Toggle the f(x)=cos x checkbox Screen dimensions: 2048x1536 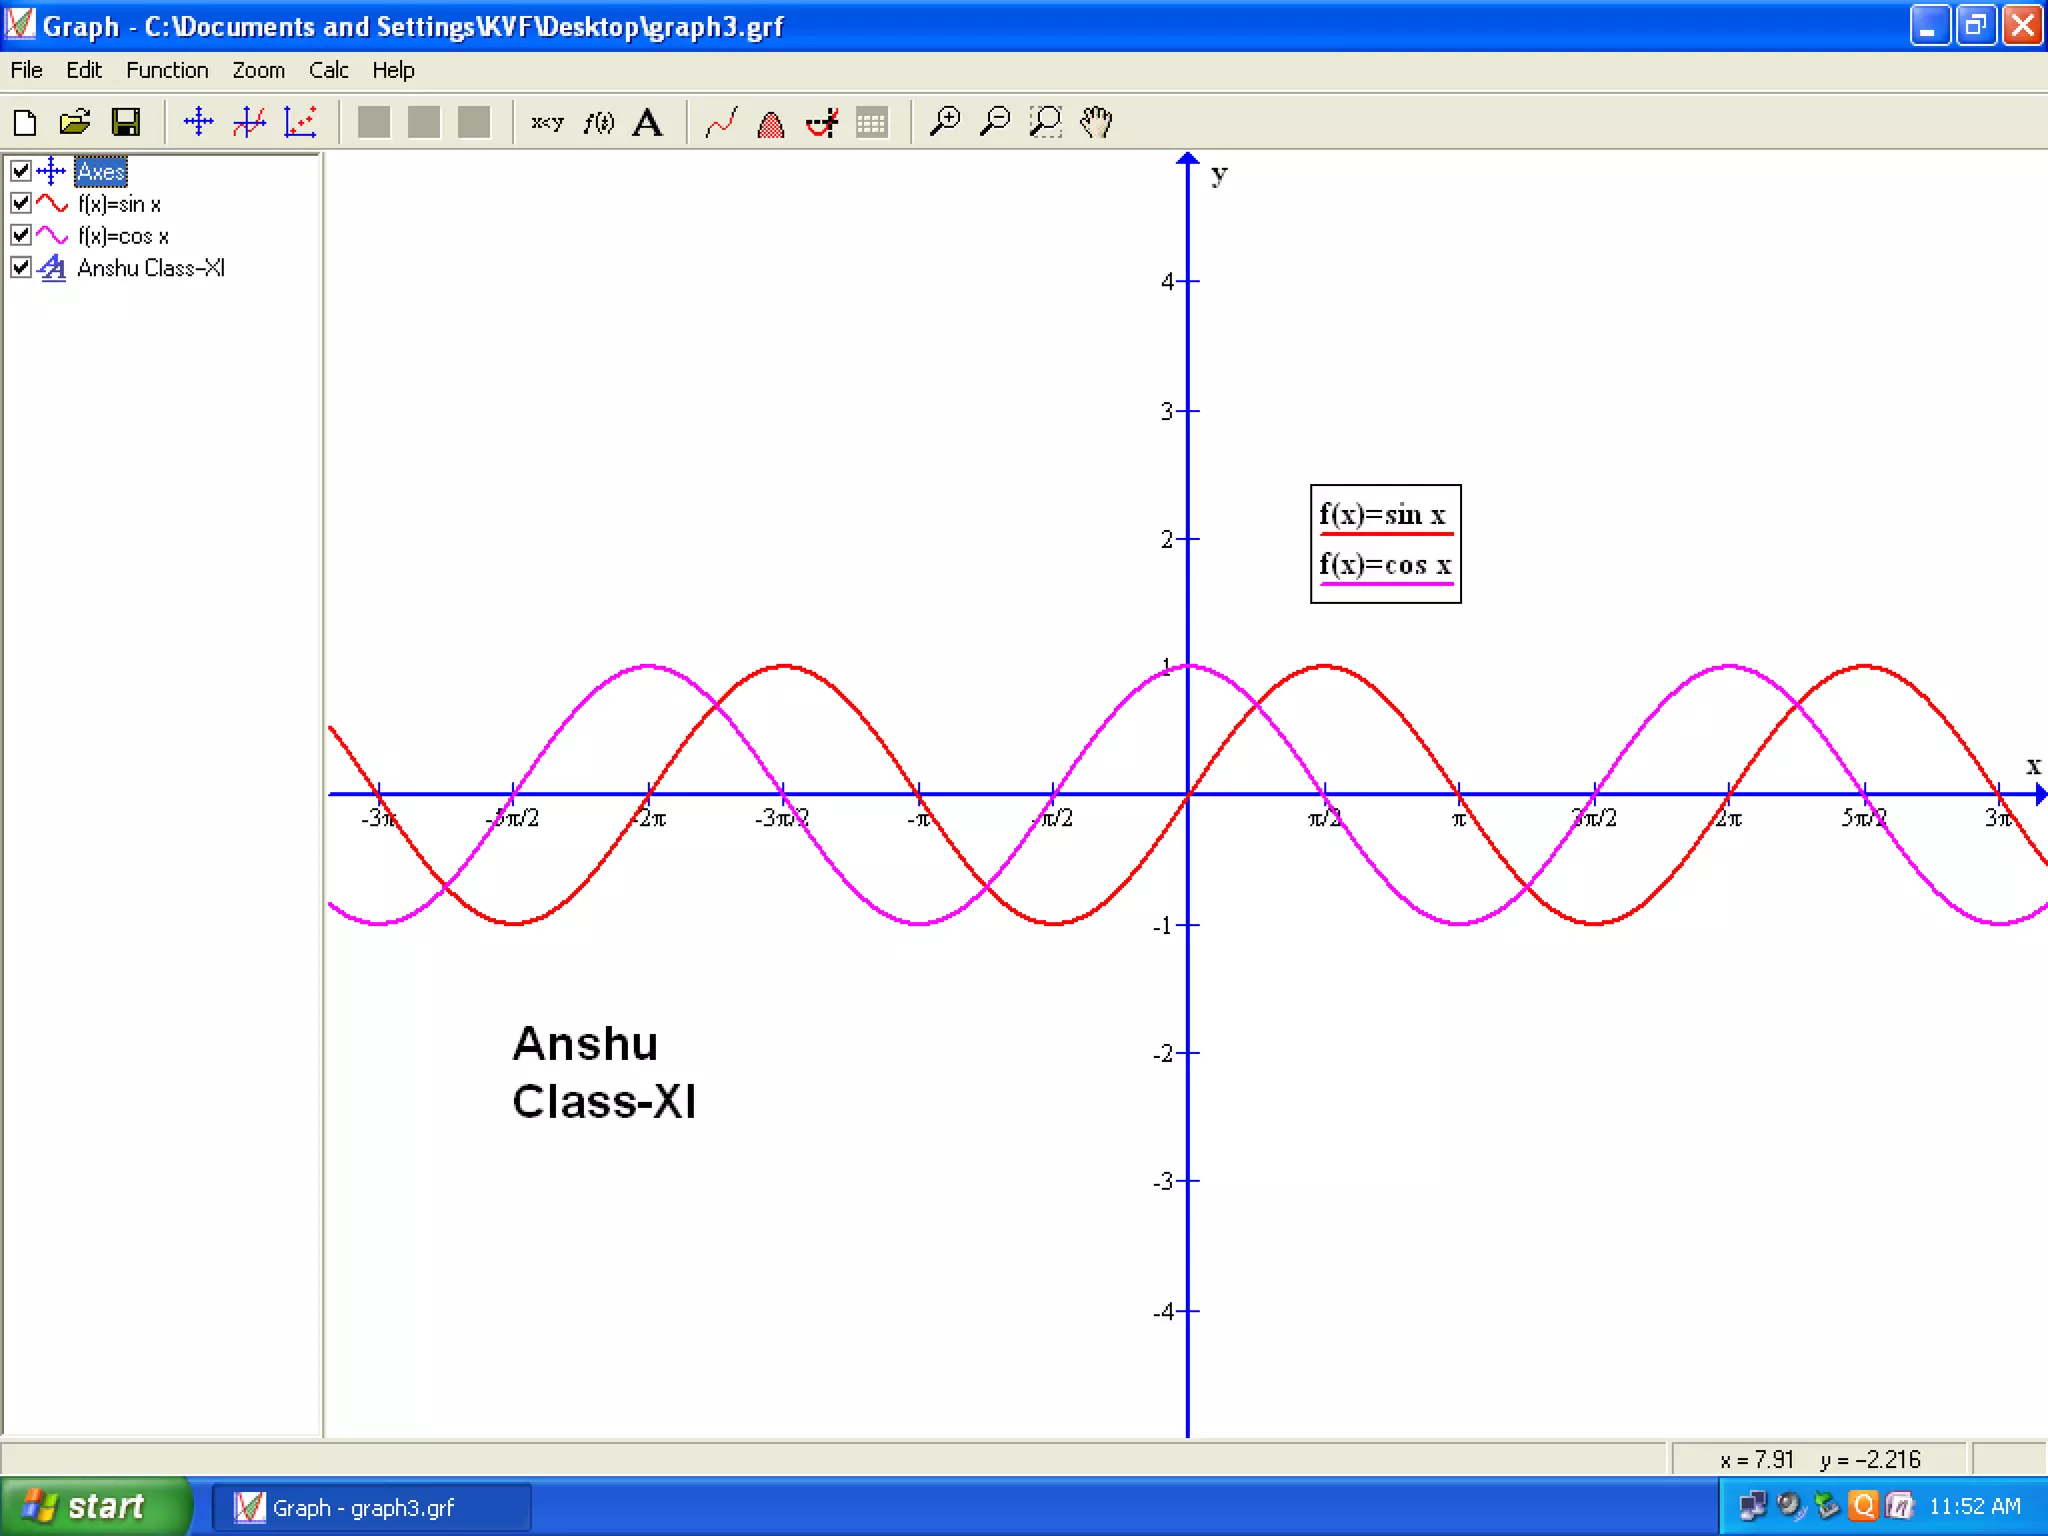[21, 235]
